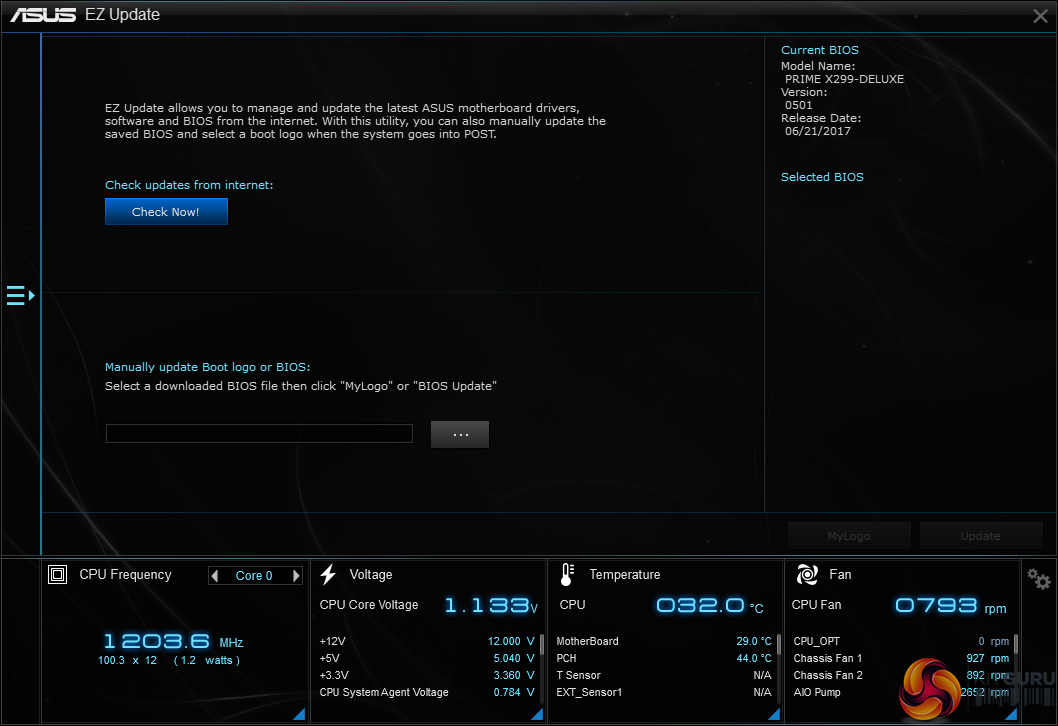Image resolution: width=1058 pixels, height=726 pixels.
Task: Expand the CPU Frequency panel corner triangle
Action: coord(299,714)
